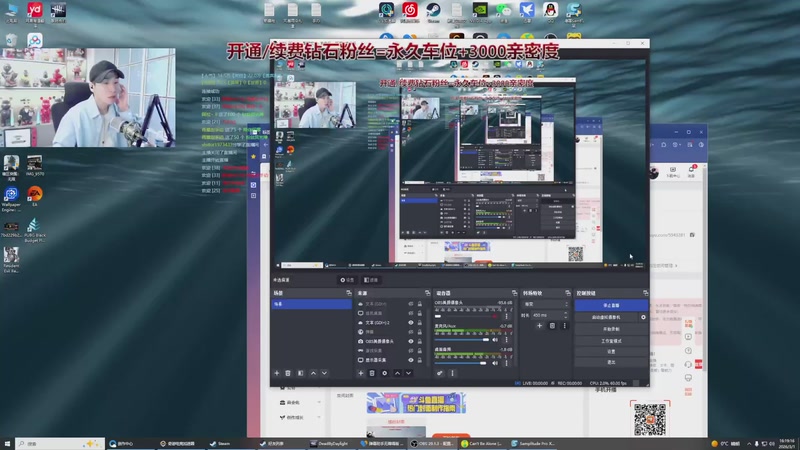
Task: Enable 工作室模式 studio mode button
Action: pyautogui.click(x=611, y=341)
